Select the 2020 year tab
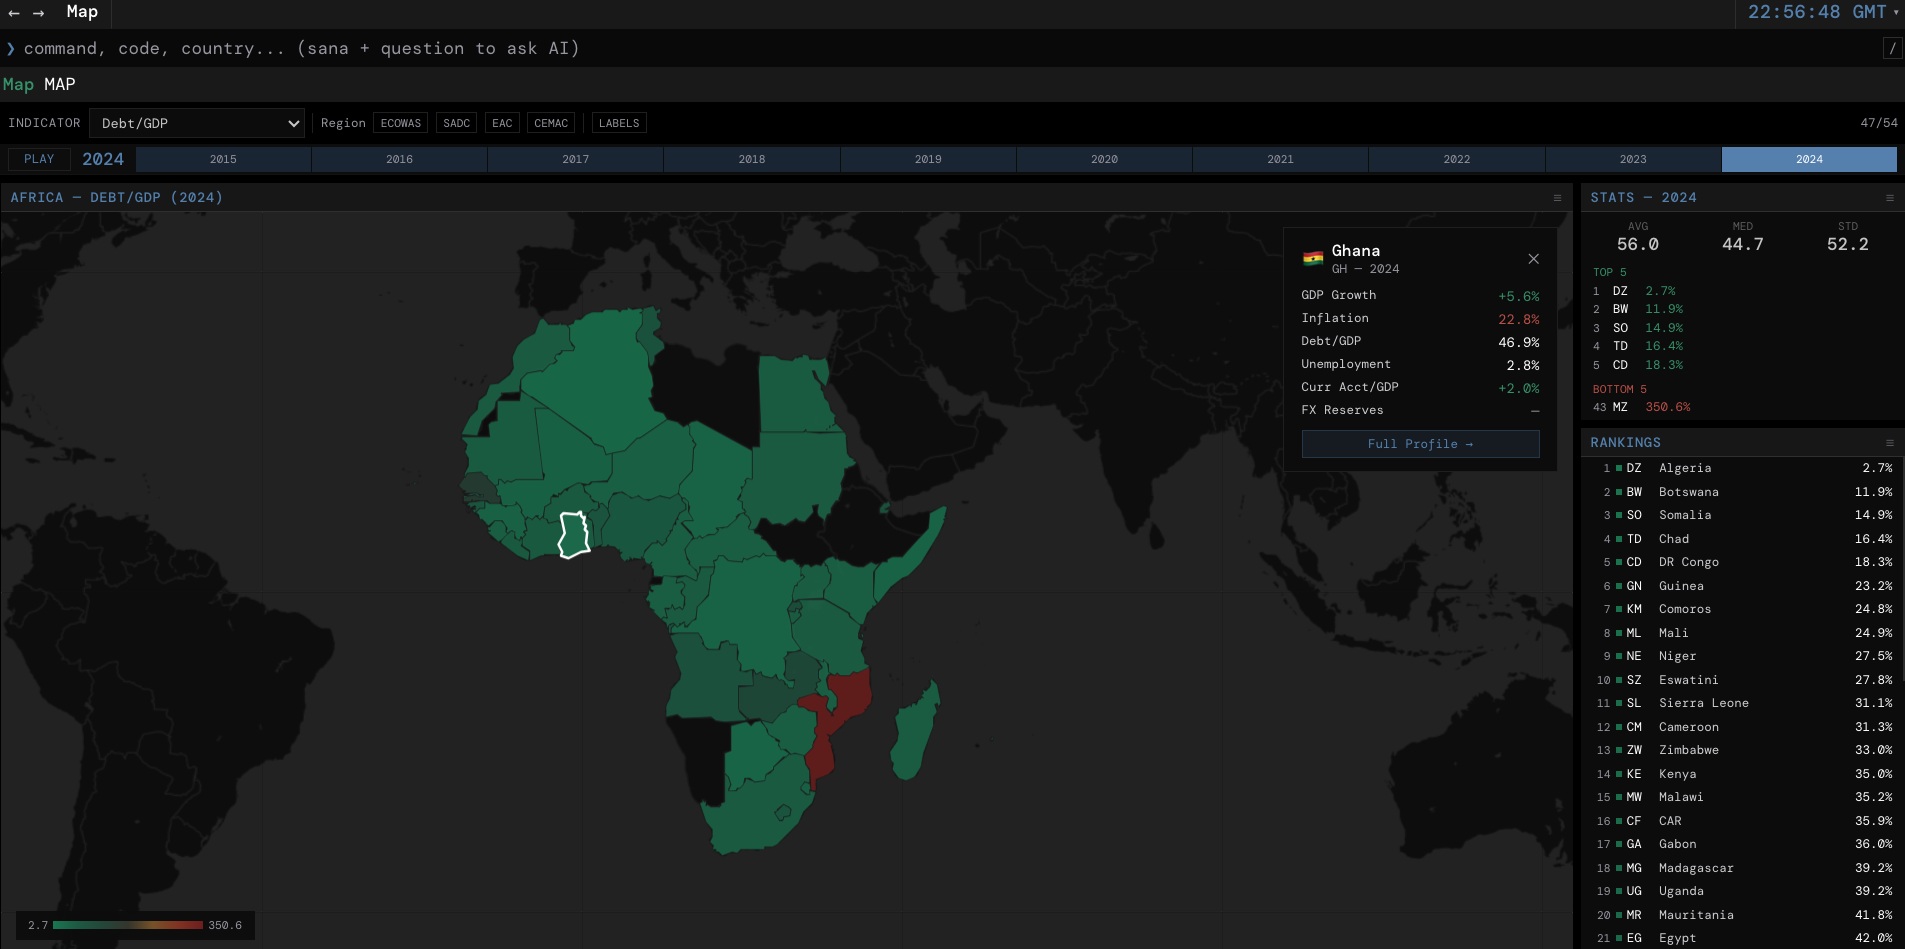This screenshot has height=949, width=1905. coord(1104,159)
